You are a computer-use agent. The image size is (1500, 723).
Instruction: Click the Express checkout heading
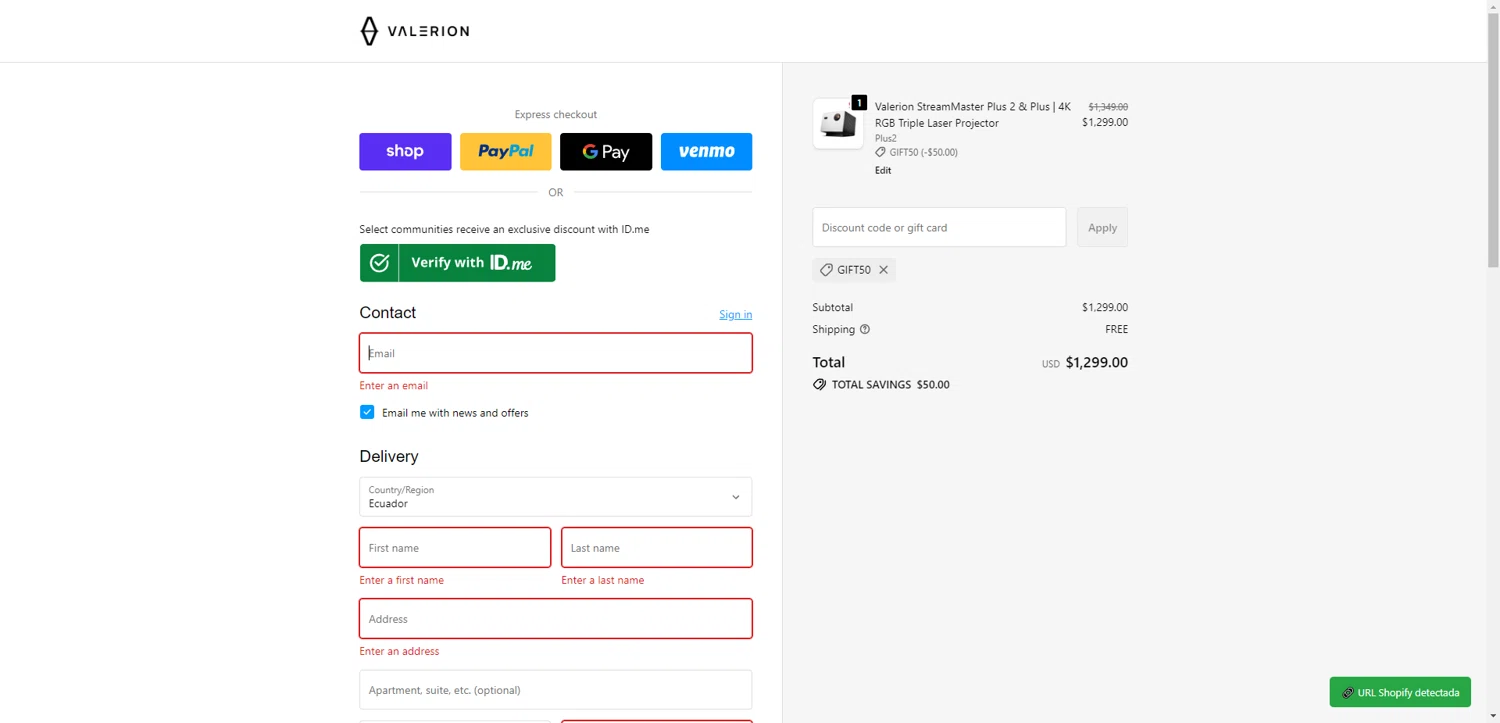556,115
